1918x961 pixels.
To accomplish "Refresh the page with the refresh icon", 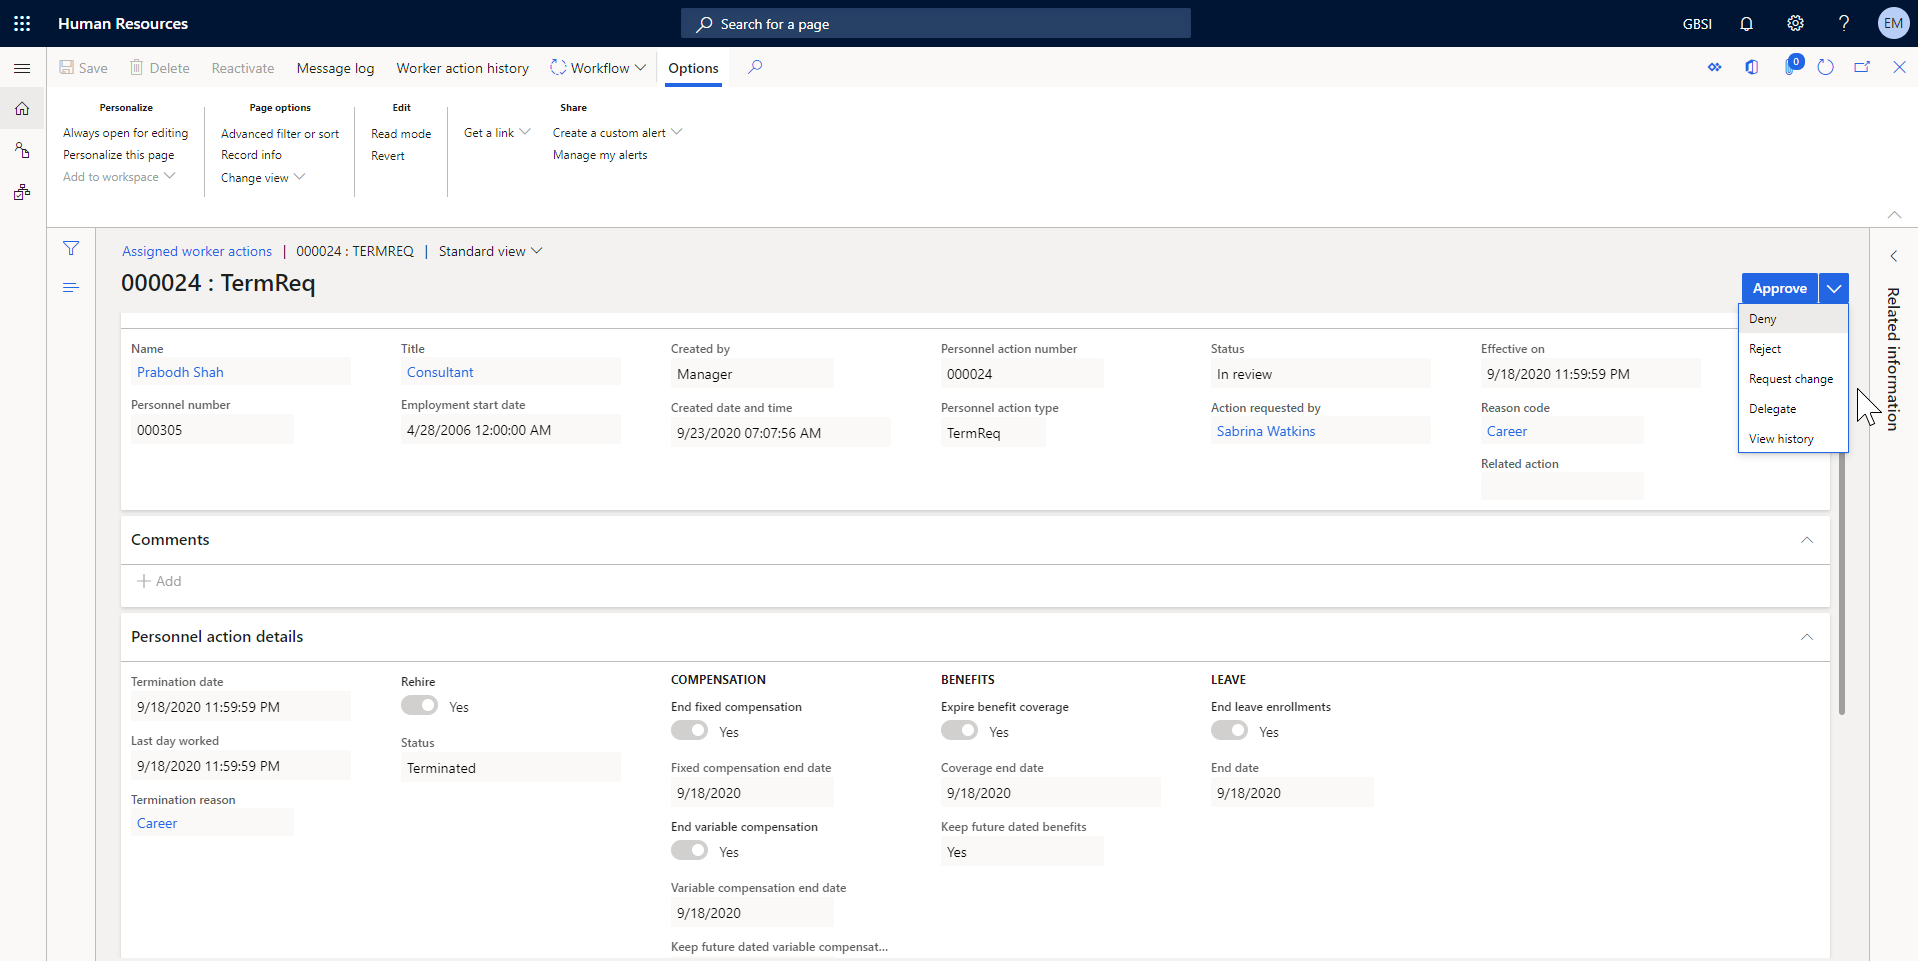I will coord(1827,67).
